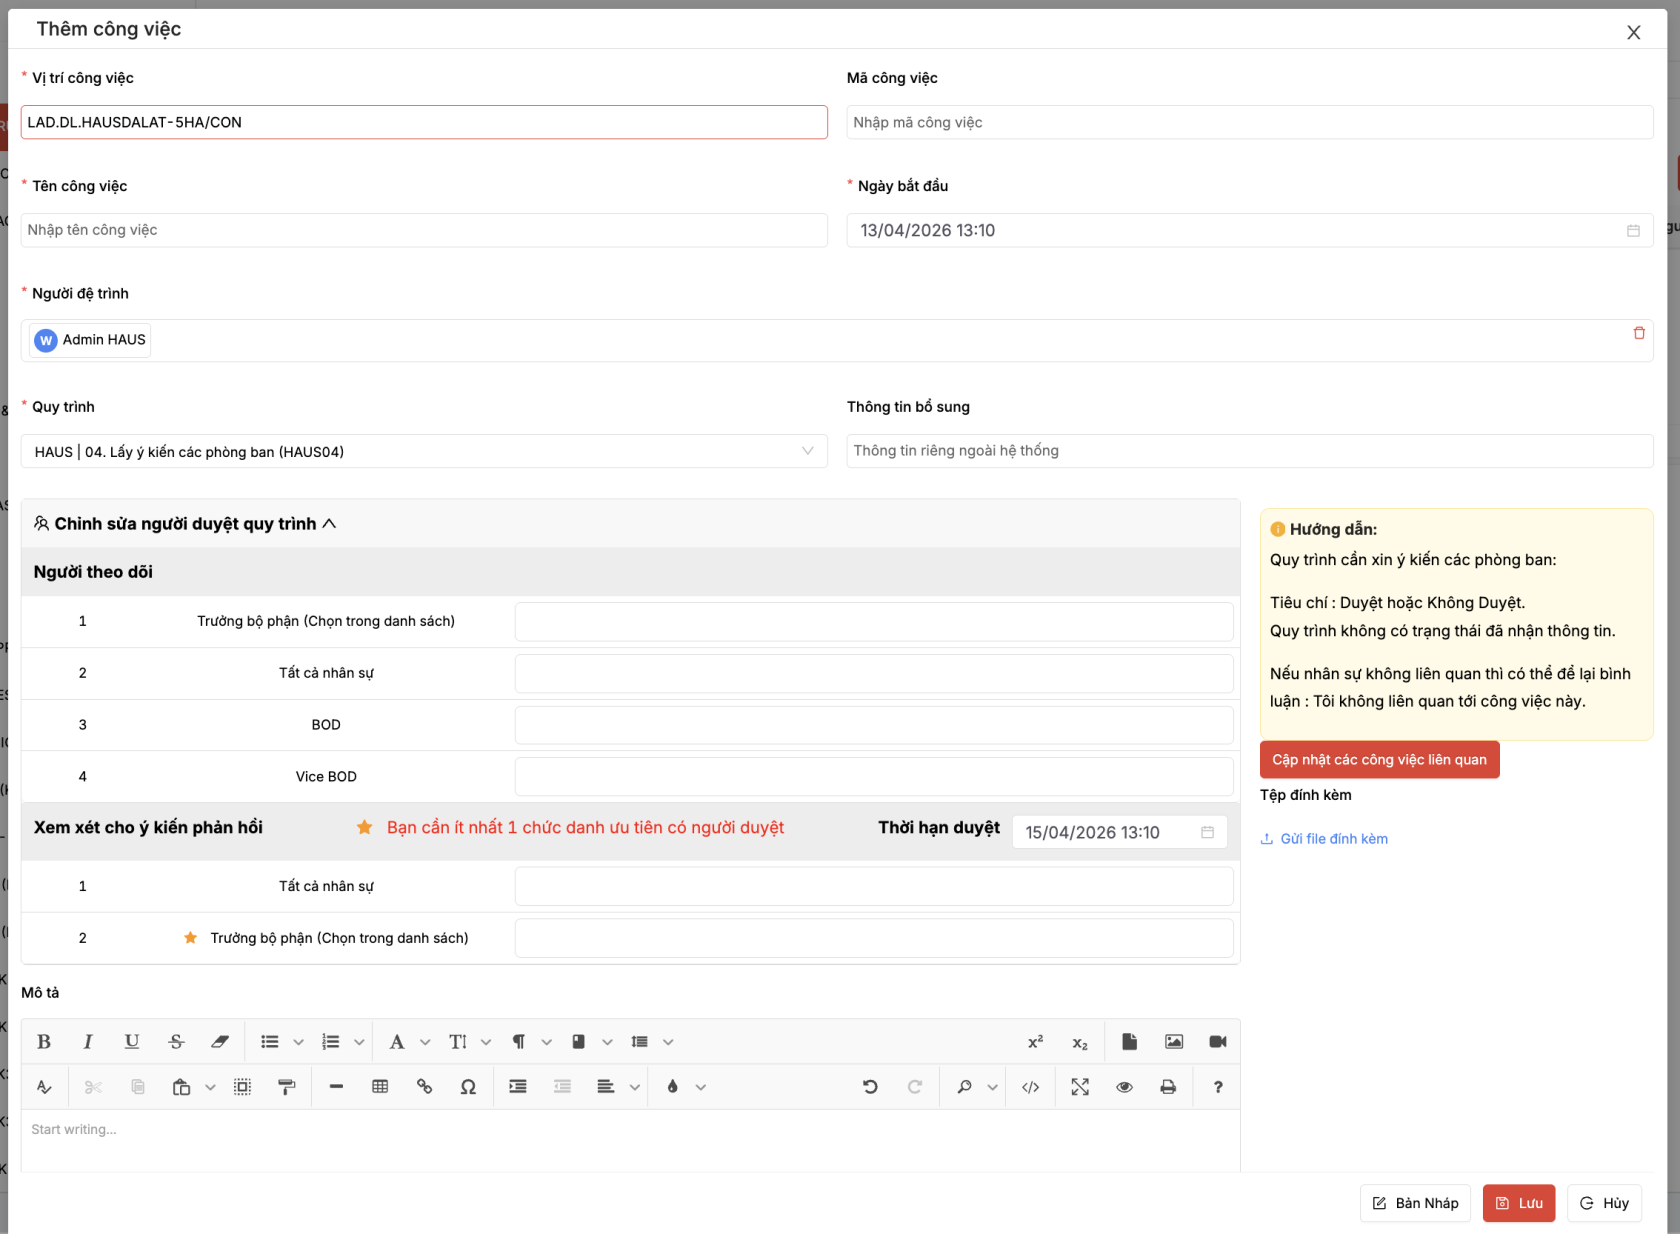
Task: Select the italic formatting icon
Action: (88, 1041)
